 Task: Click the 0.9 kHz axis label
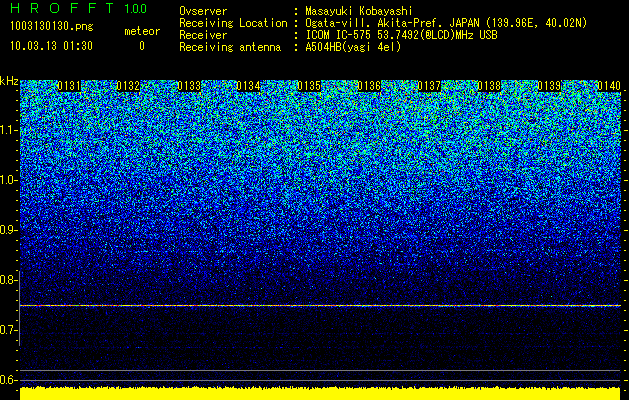[x=8, y=230]
